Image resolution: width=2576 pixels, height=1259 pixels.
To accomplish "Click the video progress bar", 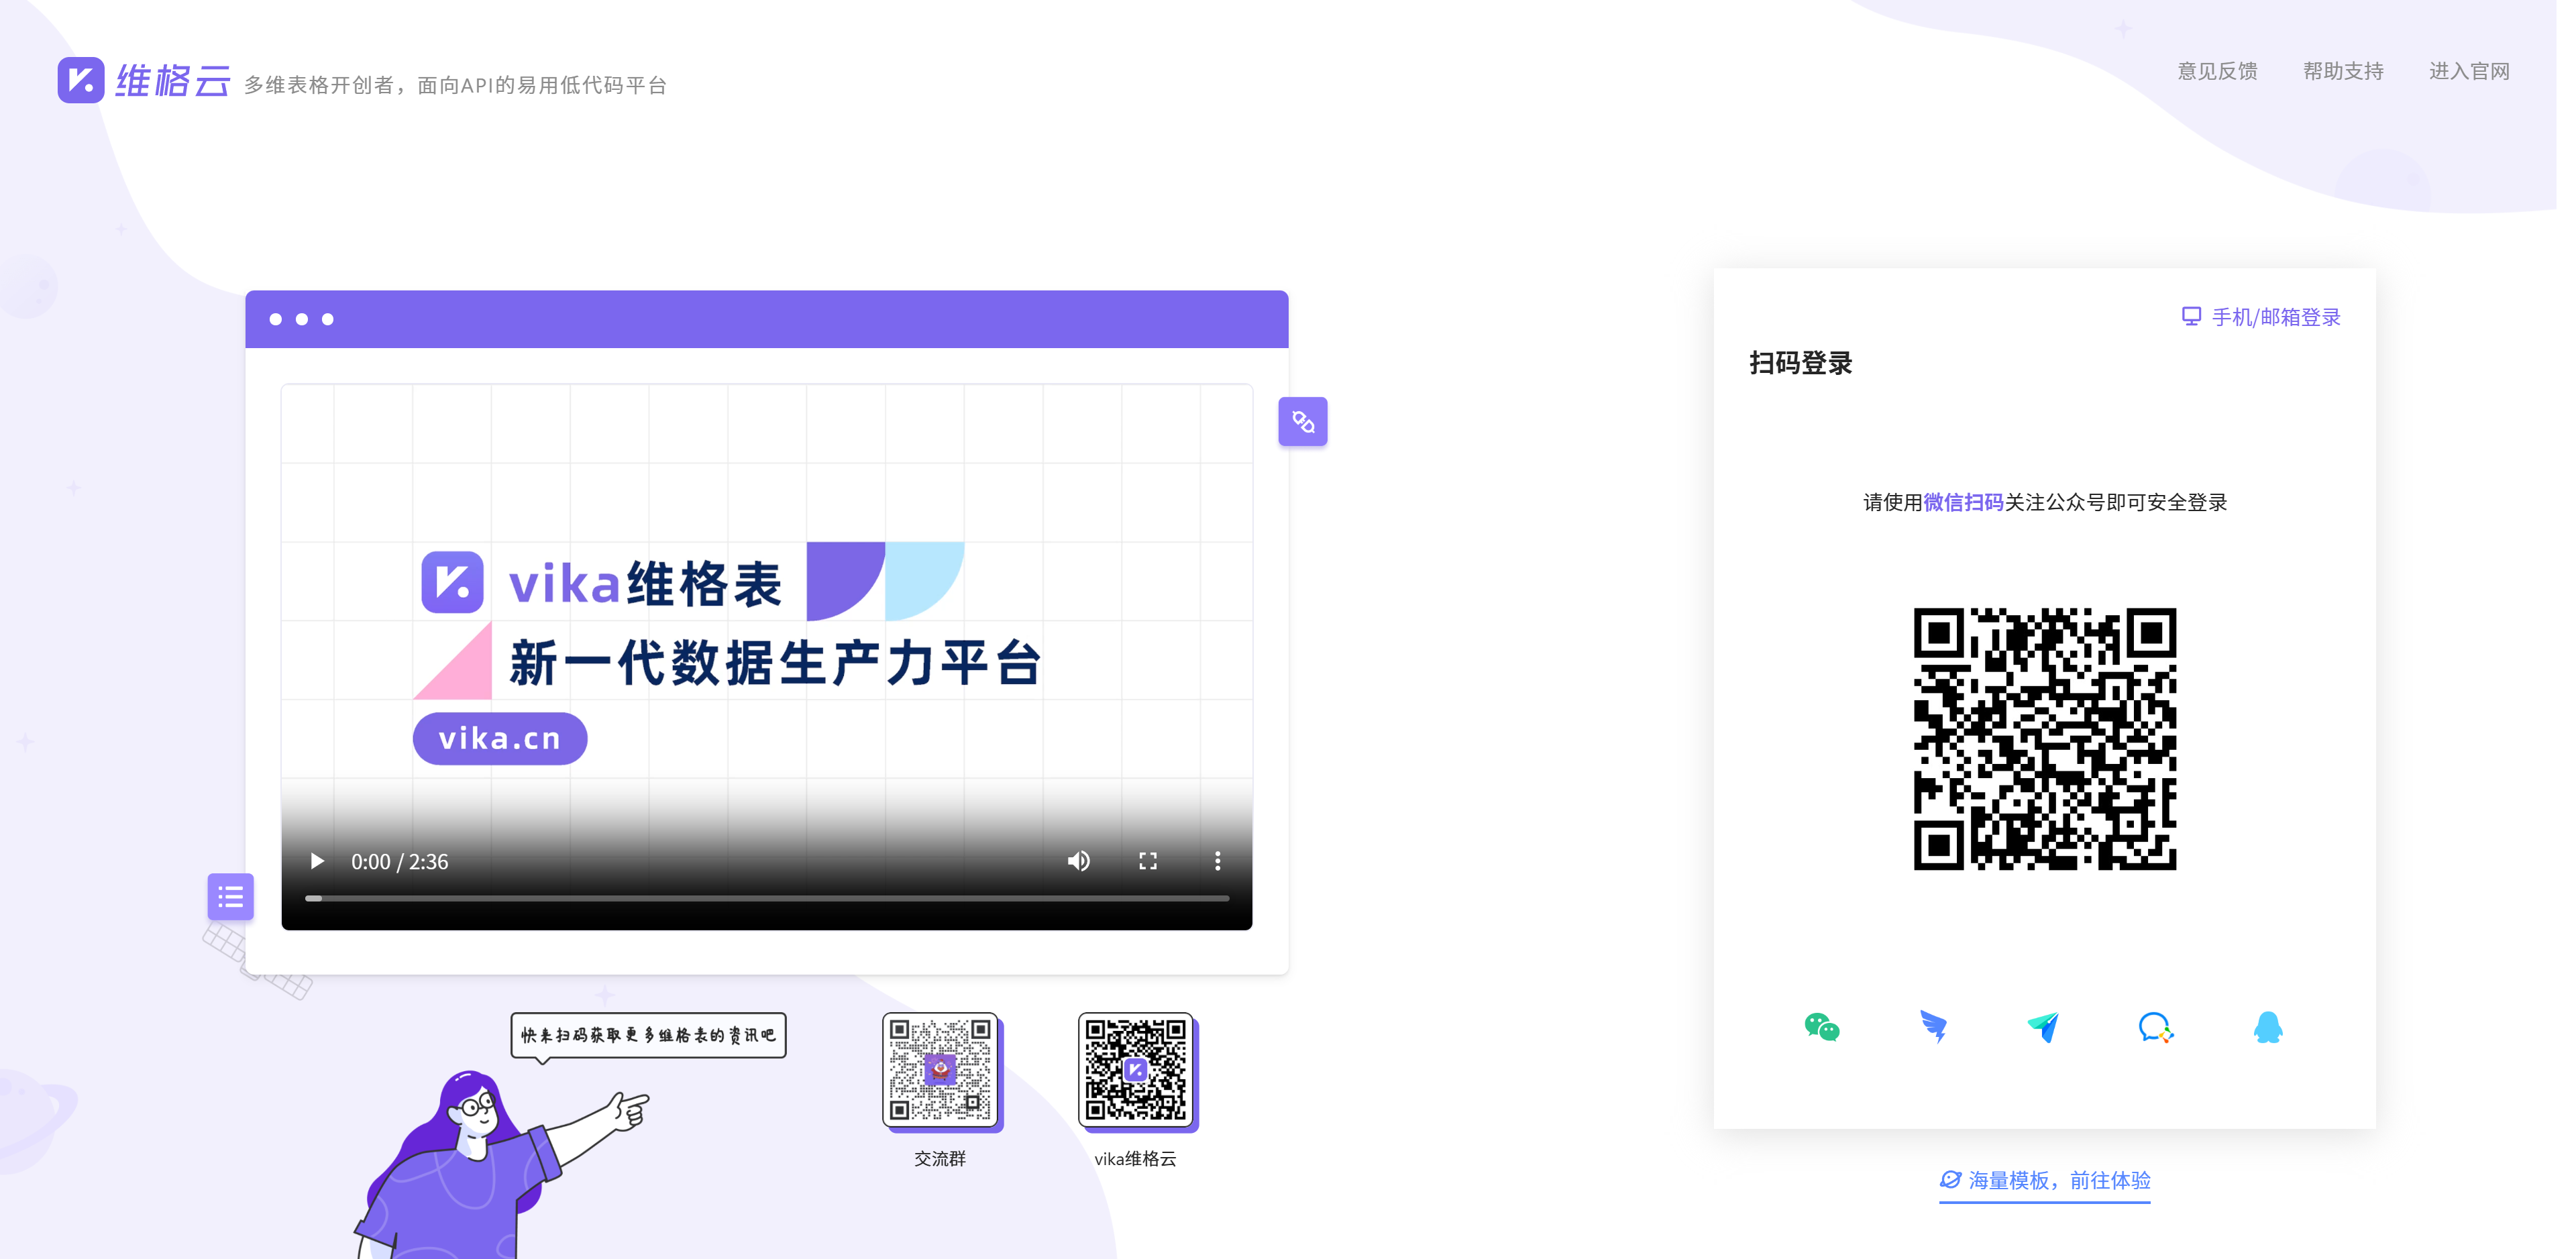I will [767, 899].
